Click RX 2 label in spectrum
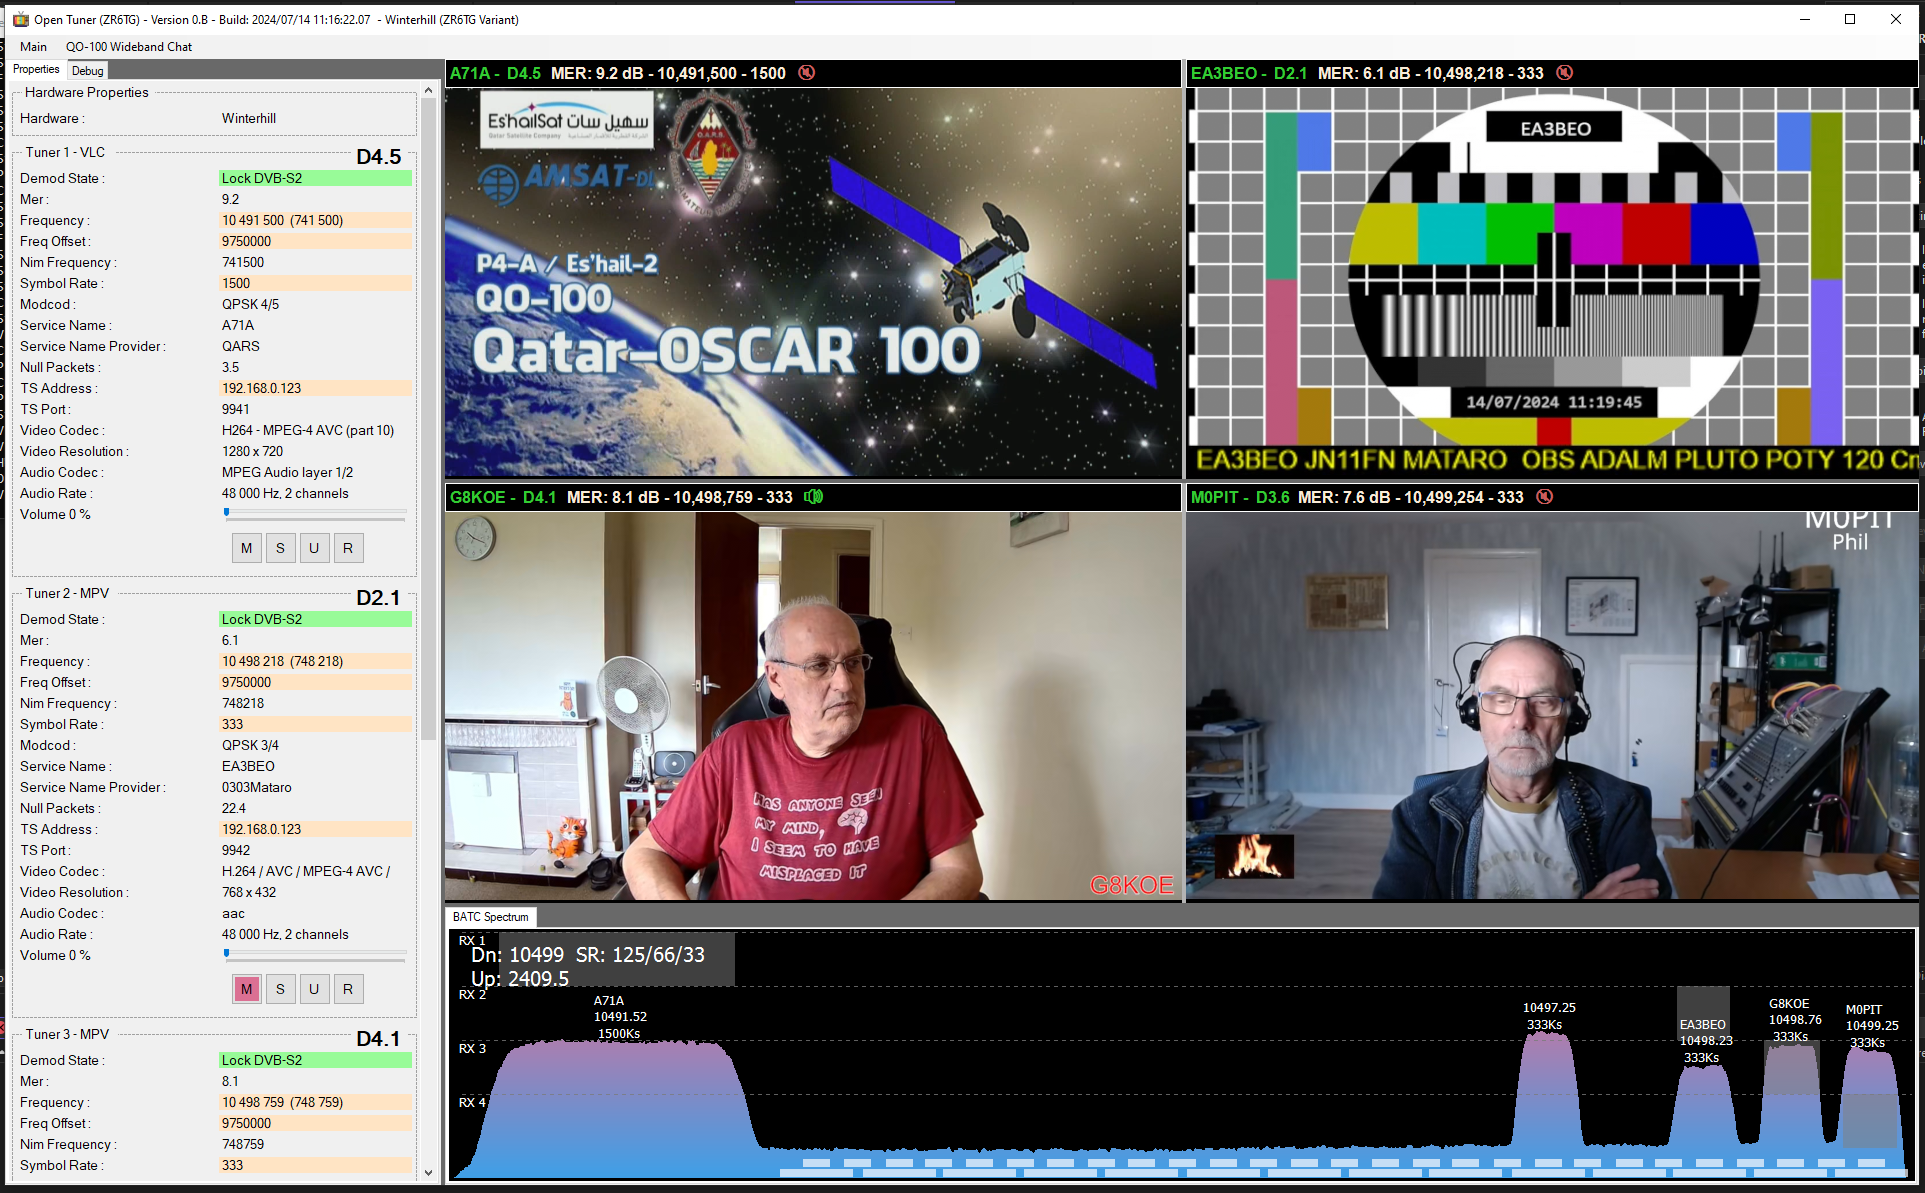 472,994
